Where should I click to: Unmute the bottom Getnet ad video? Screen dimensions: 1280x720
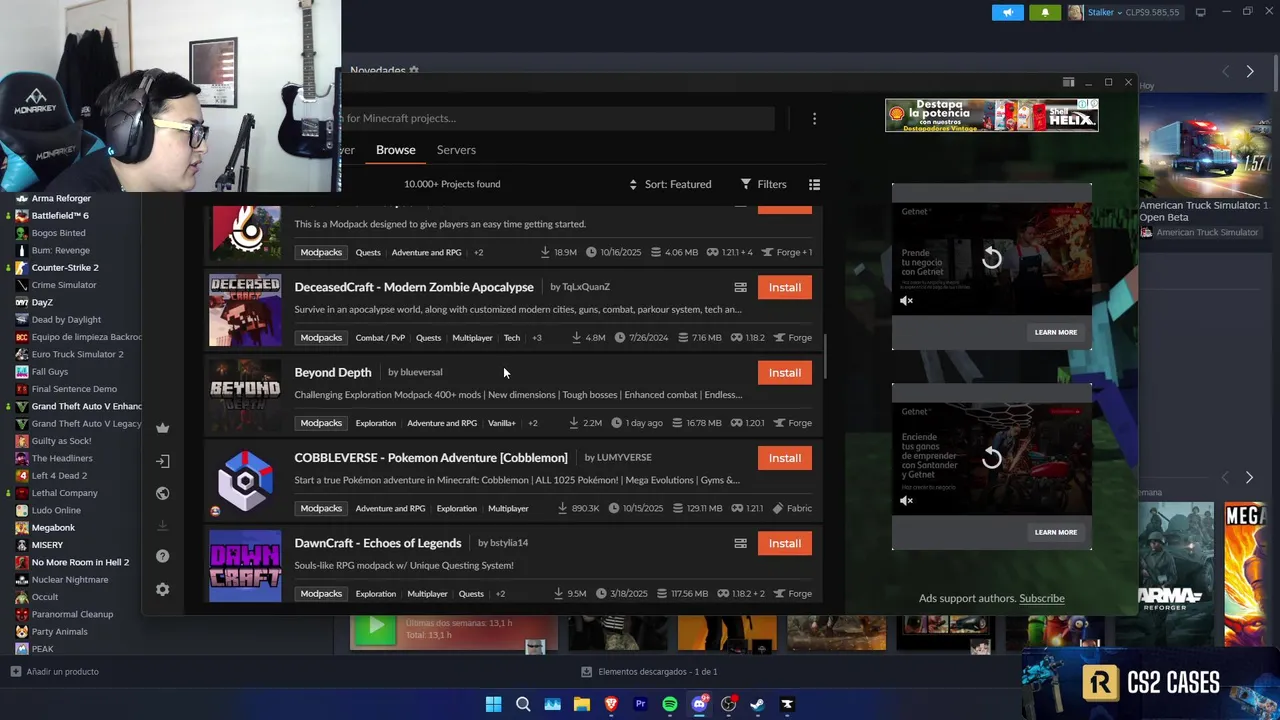coord(906,500)
